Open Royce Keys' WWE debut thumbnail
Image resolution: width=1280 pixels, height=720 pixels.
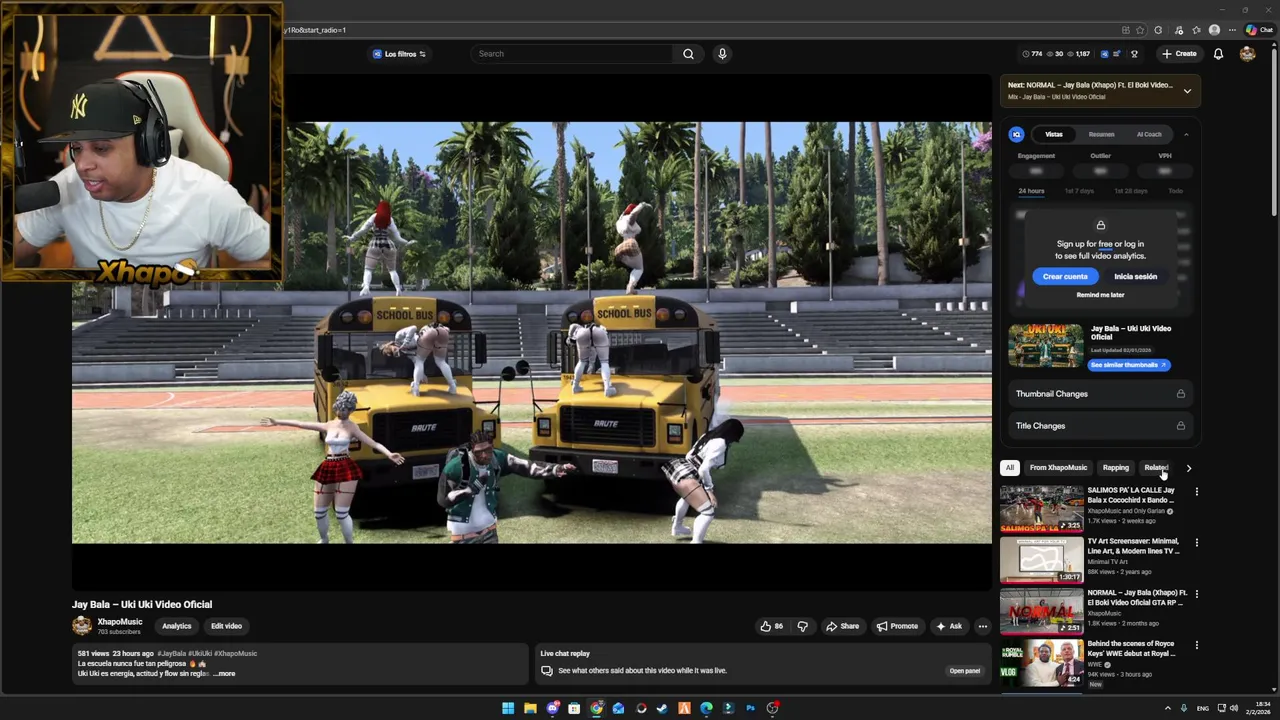[x=1041, y=662]
